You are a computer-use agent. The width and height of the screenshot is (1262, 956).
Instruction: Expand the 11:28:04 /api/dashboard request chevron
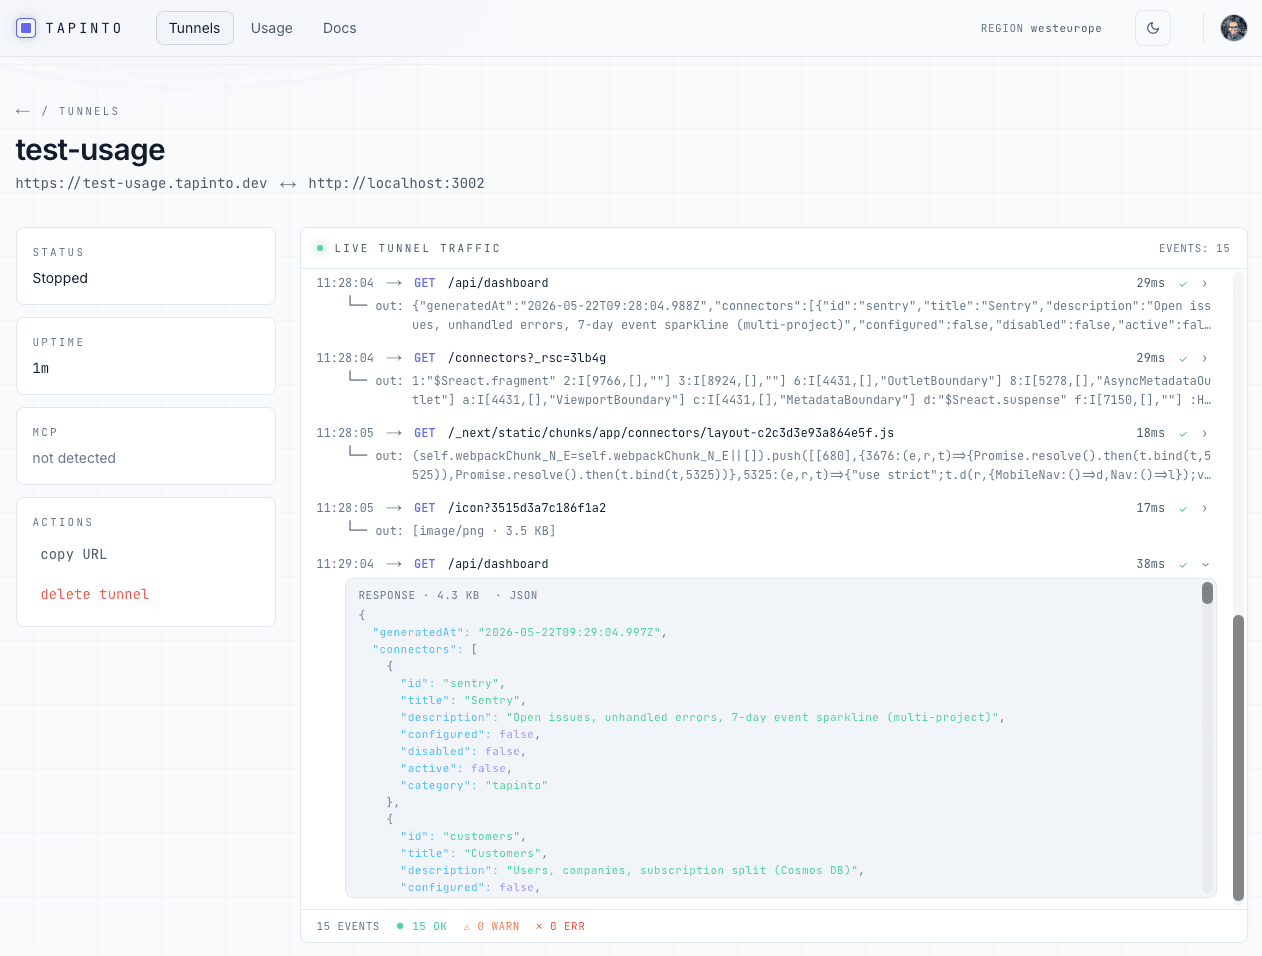(x=1205, y=283)
